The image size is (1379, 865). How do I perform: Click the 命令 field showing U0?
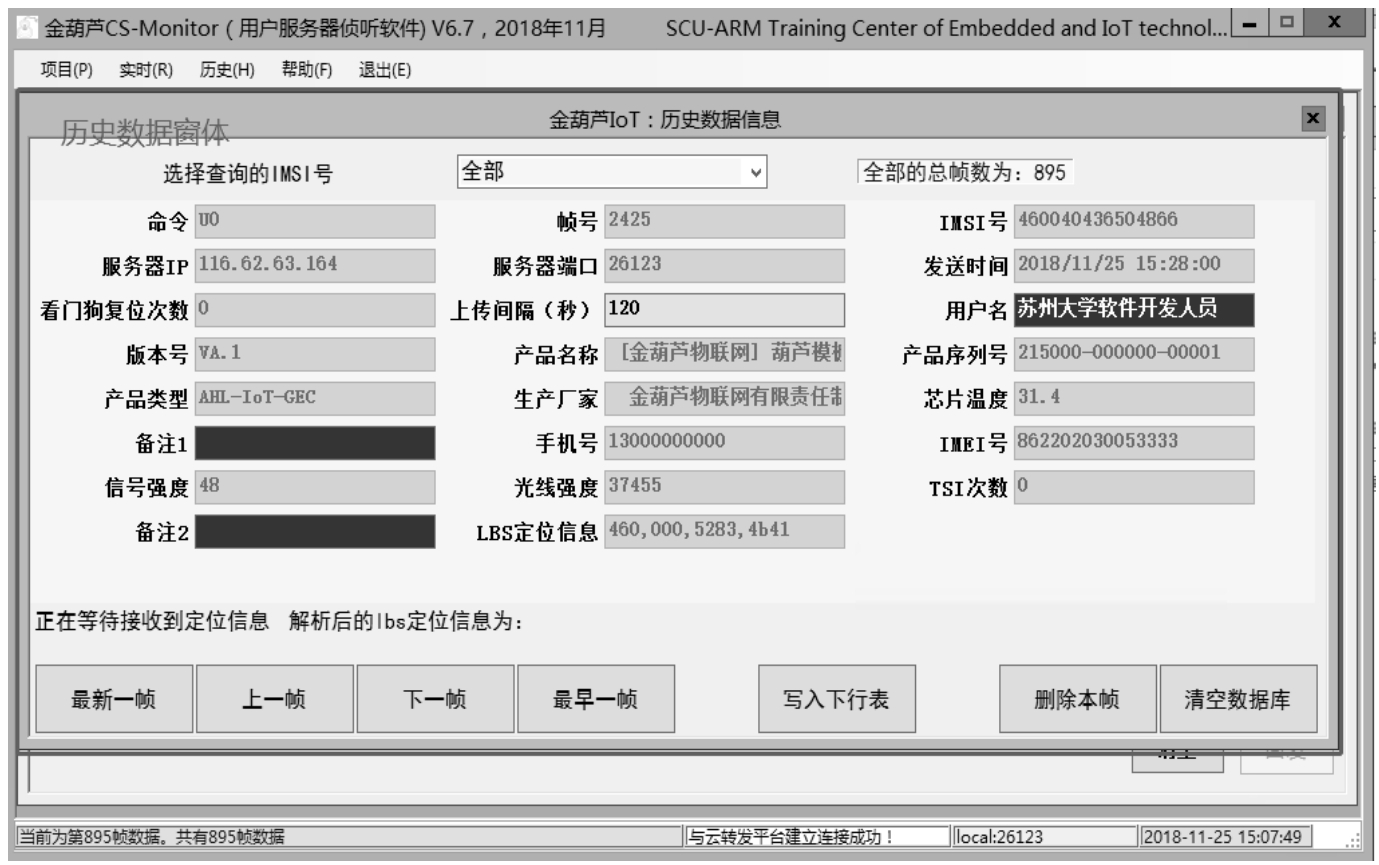[x=315, y=221]
